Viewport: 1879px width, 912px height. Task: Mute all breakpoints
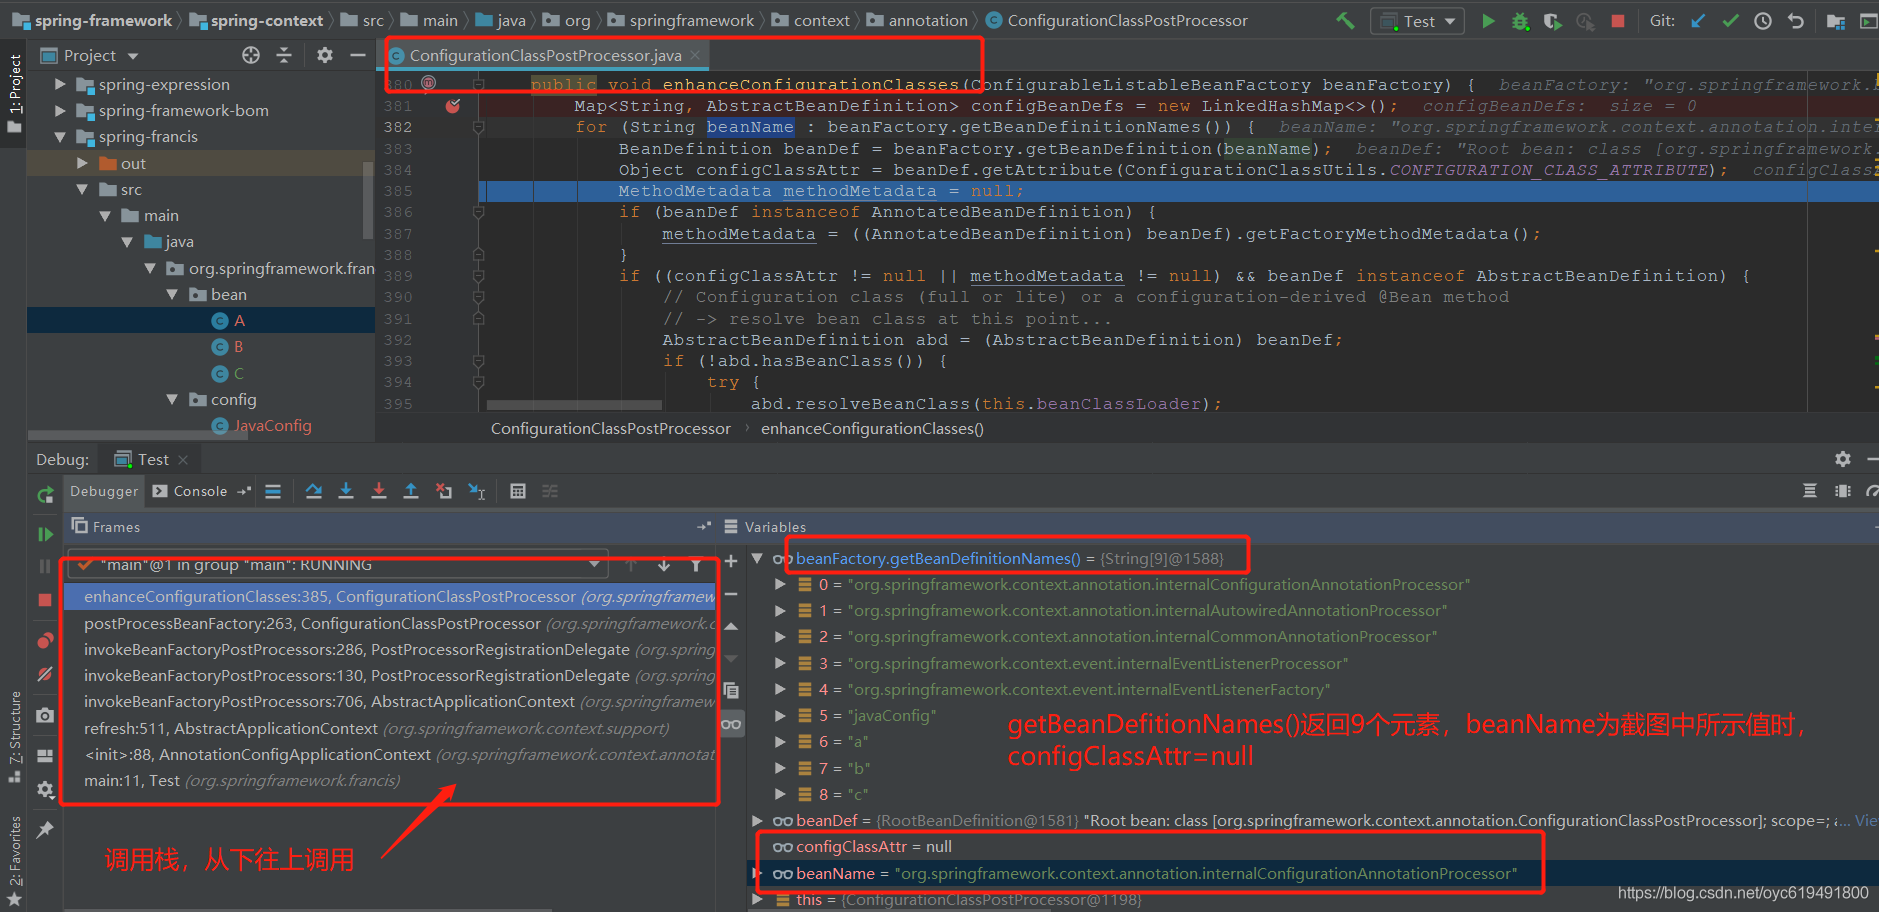(45, 674)
